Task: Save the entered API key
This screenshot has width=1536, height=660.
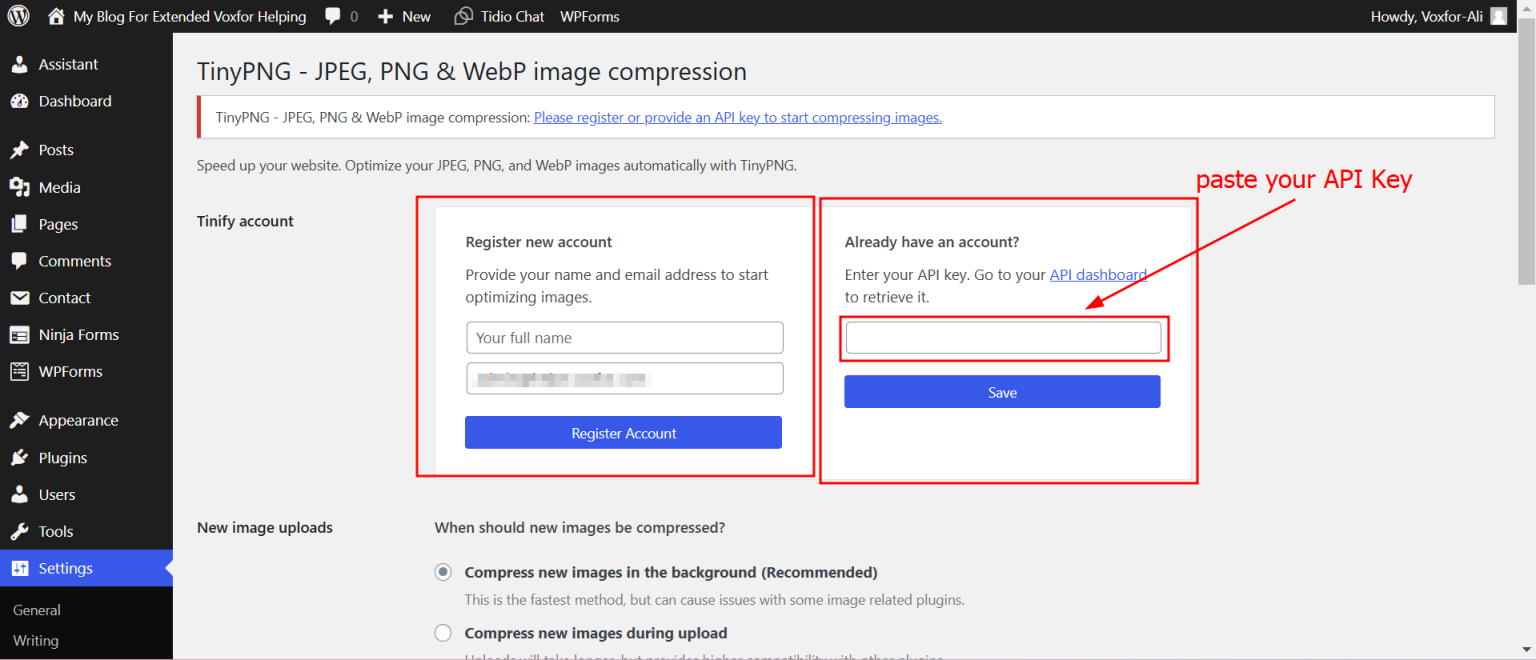Action: point(1002,391)
